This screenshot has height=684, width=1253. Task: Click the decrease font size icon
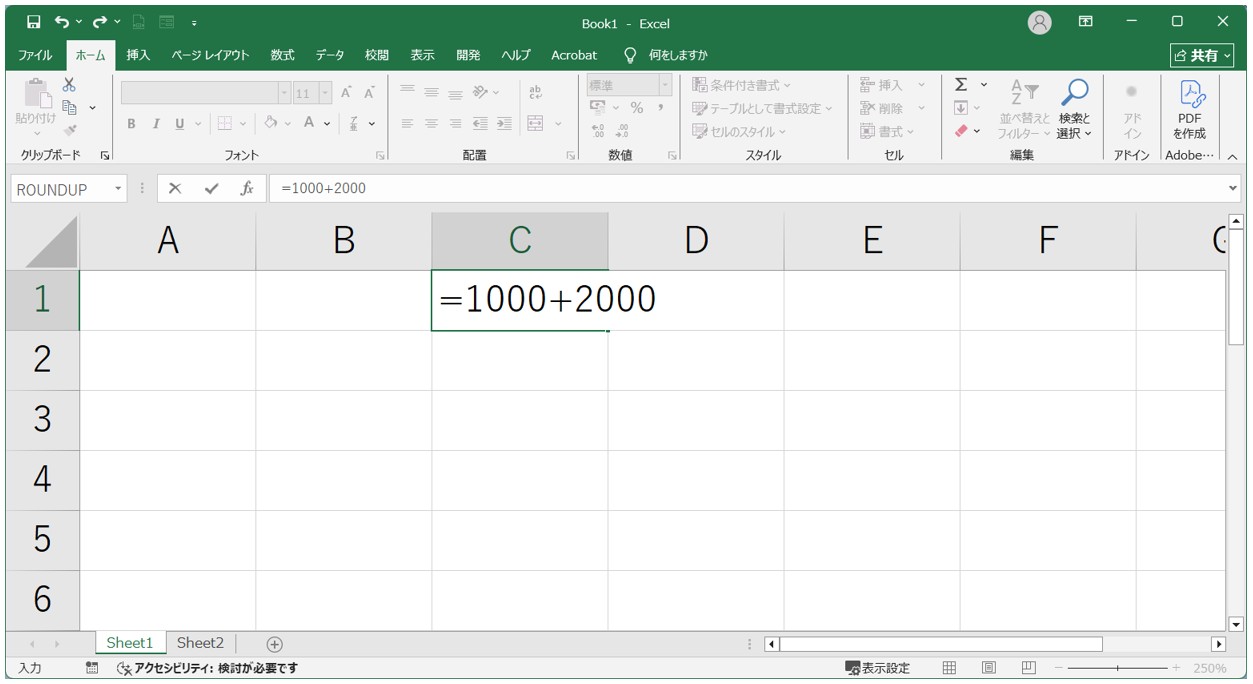tap(369, 93)
